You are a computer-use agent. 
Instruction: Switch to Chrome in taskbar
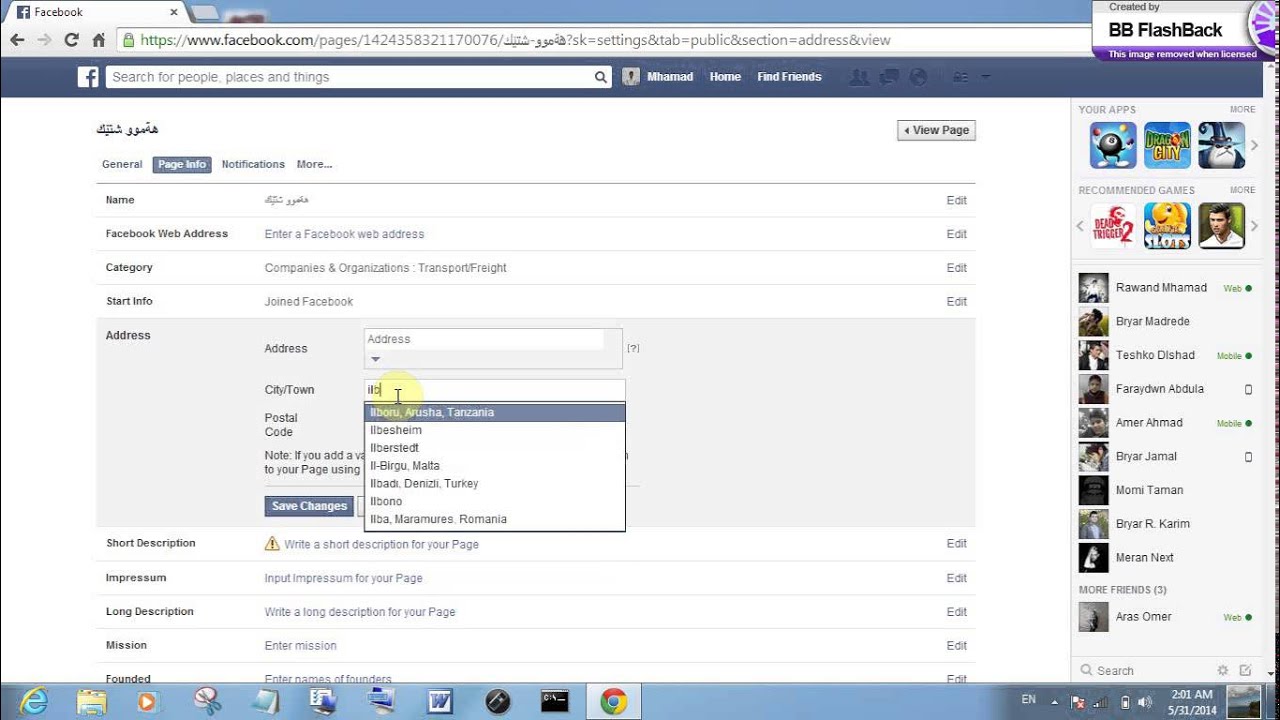click(x=613, y=701)
